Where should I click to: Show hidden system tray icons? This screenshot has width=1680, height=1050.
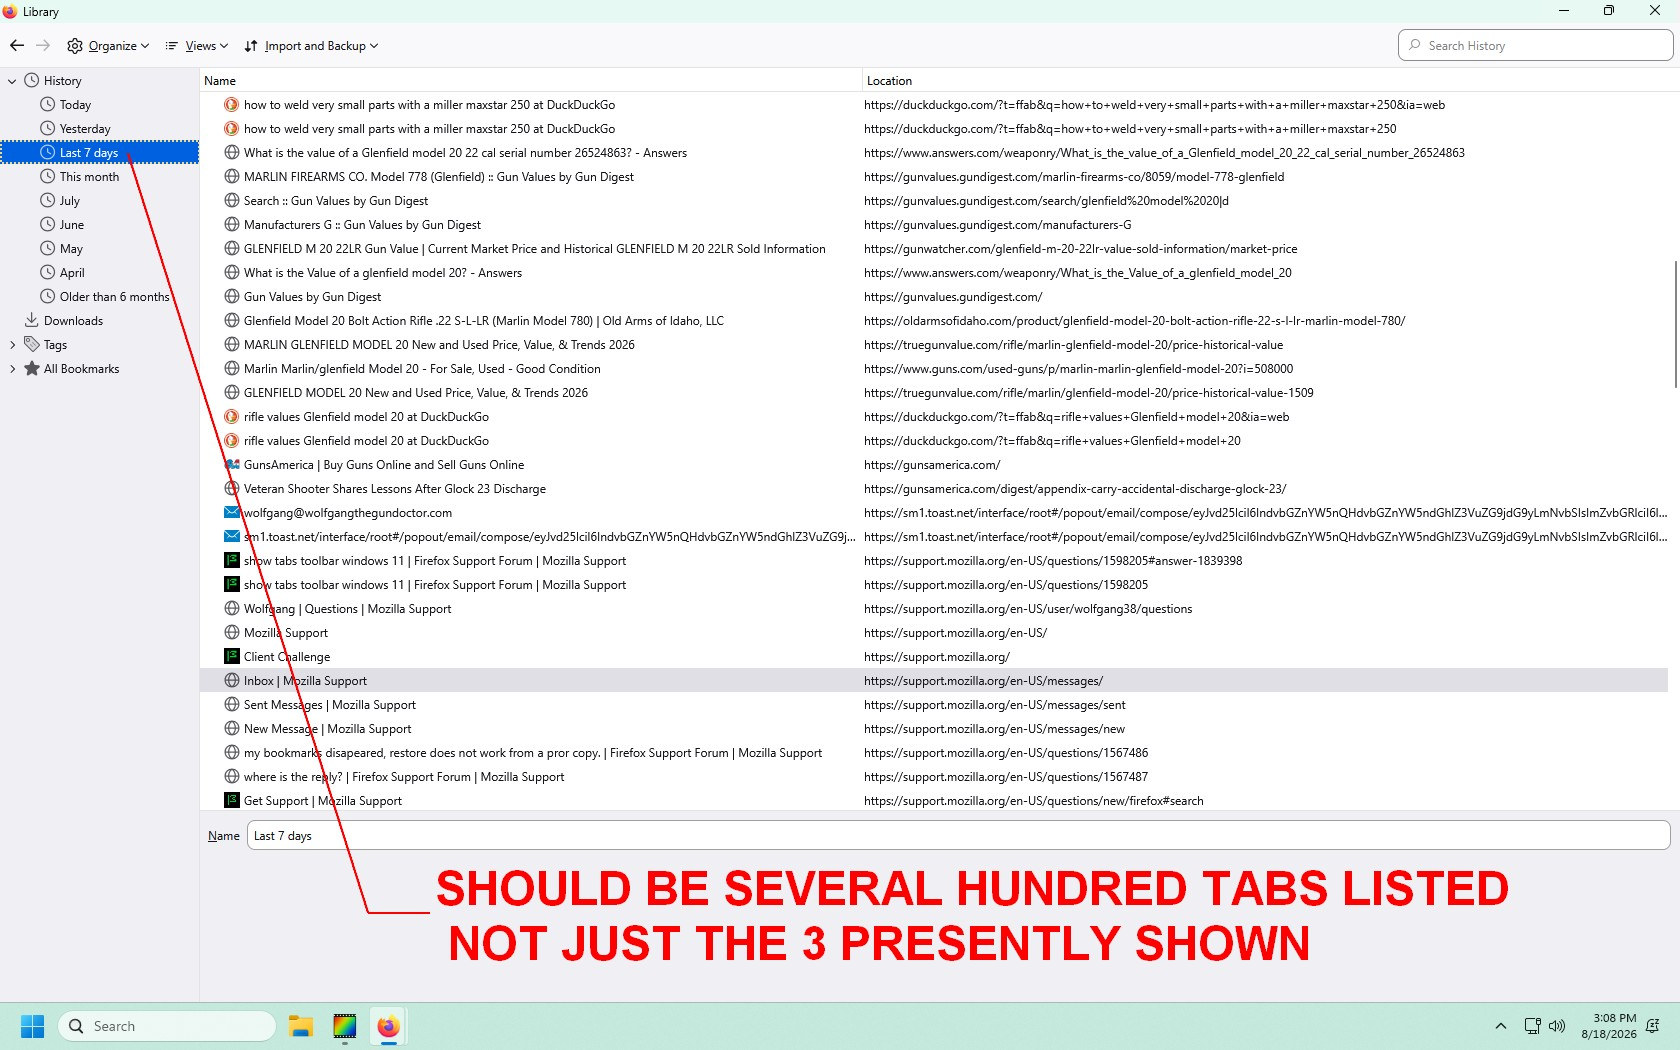click(x=1500, y=1026)
